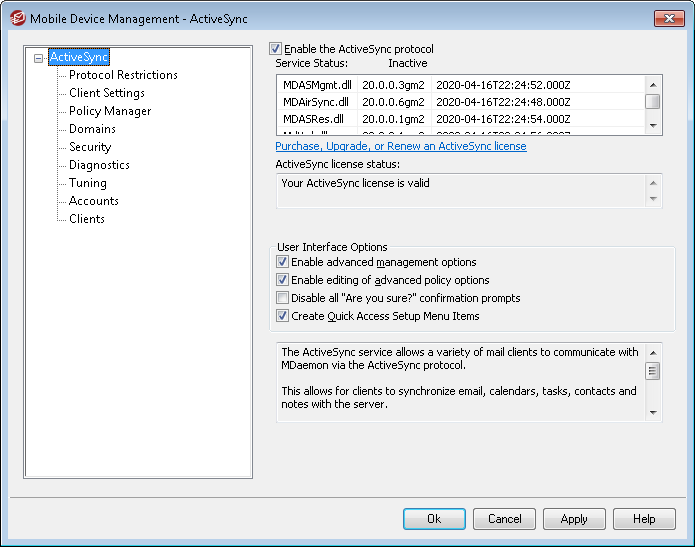Open Client Settings page
Viewport: 695px width, 547px height.
click(107, 93)
